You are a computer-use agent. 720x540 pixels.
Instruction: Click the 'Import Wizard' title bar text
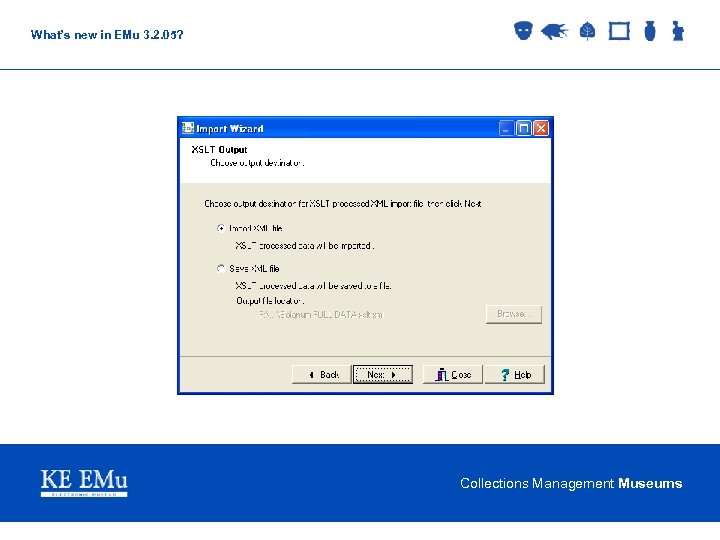click(x=230, y=129)
